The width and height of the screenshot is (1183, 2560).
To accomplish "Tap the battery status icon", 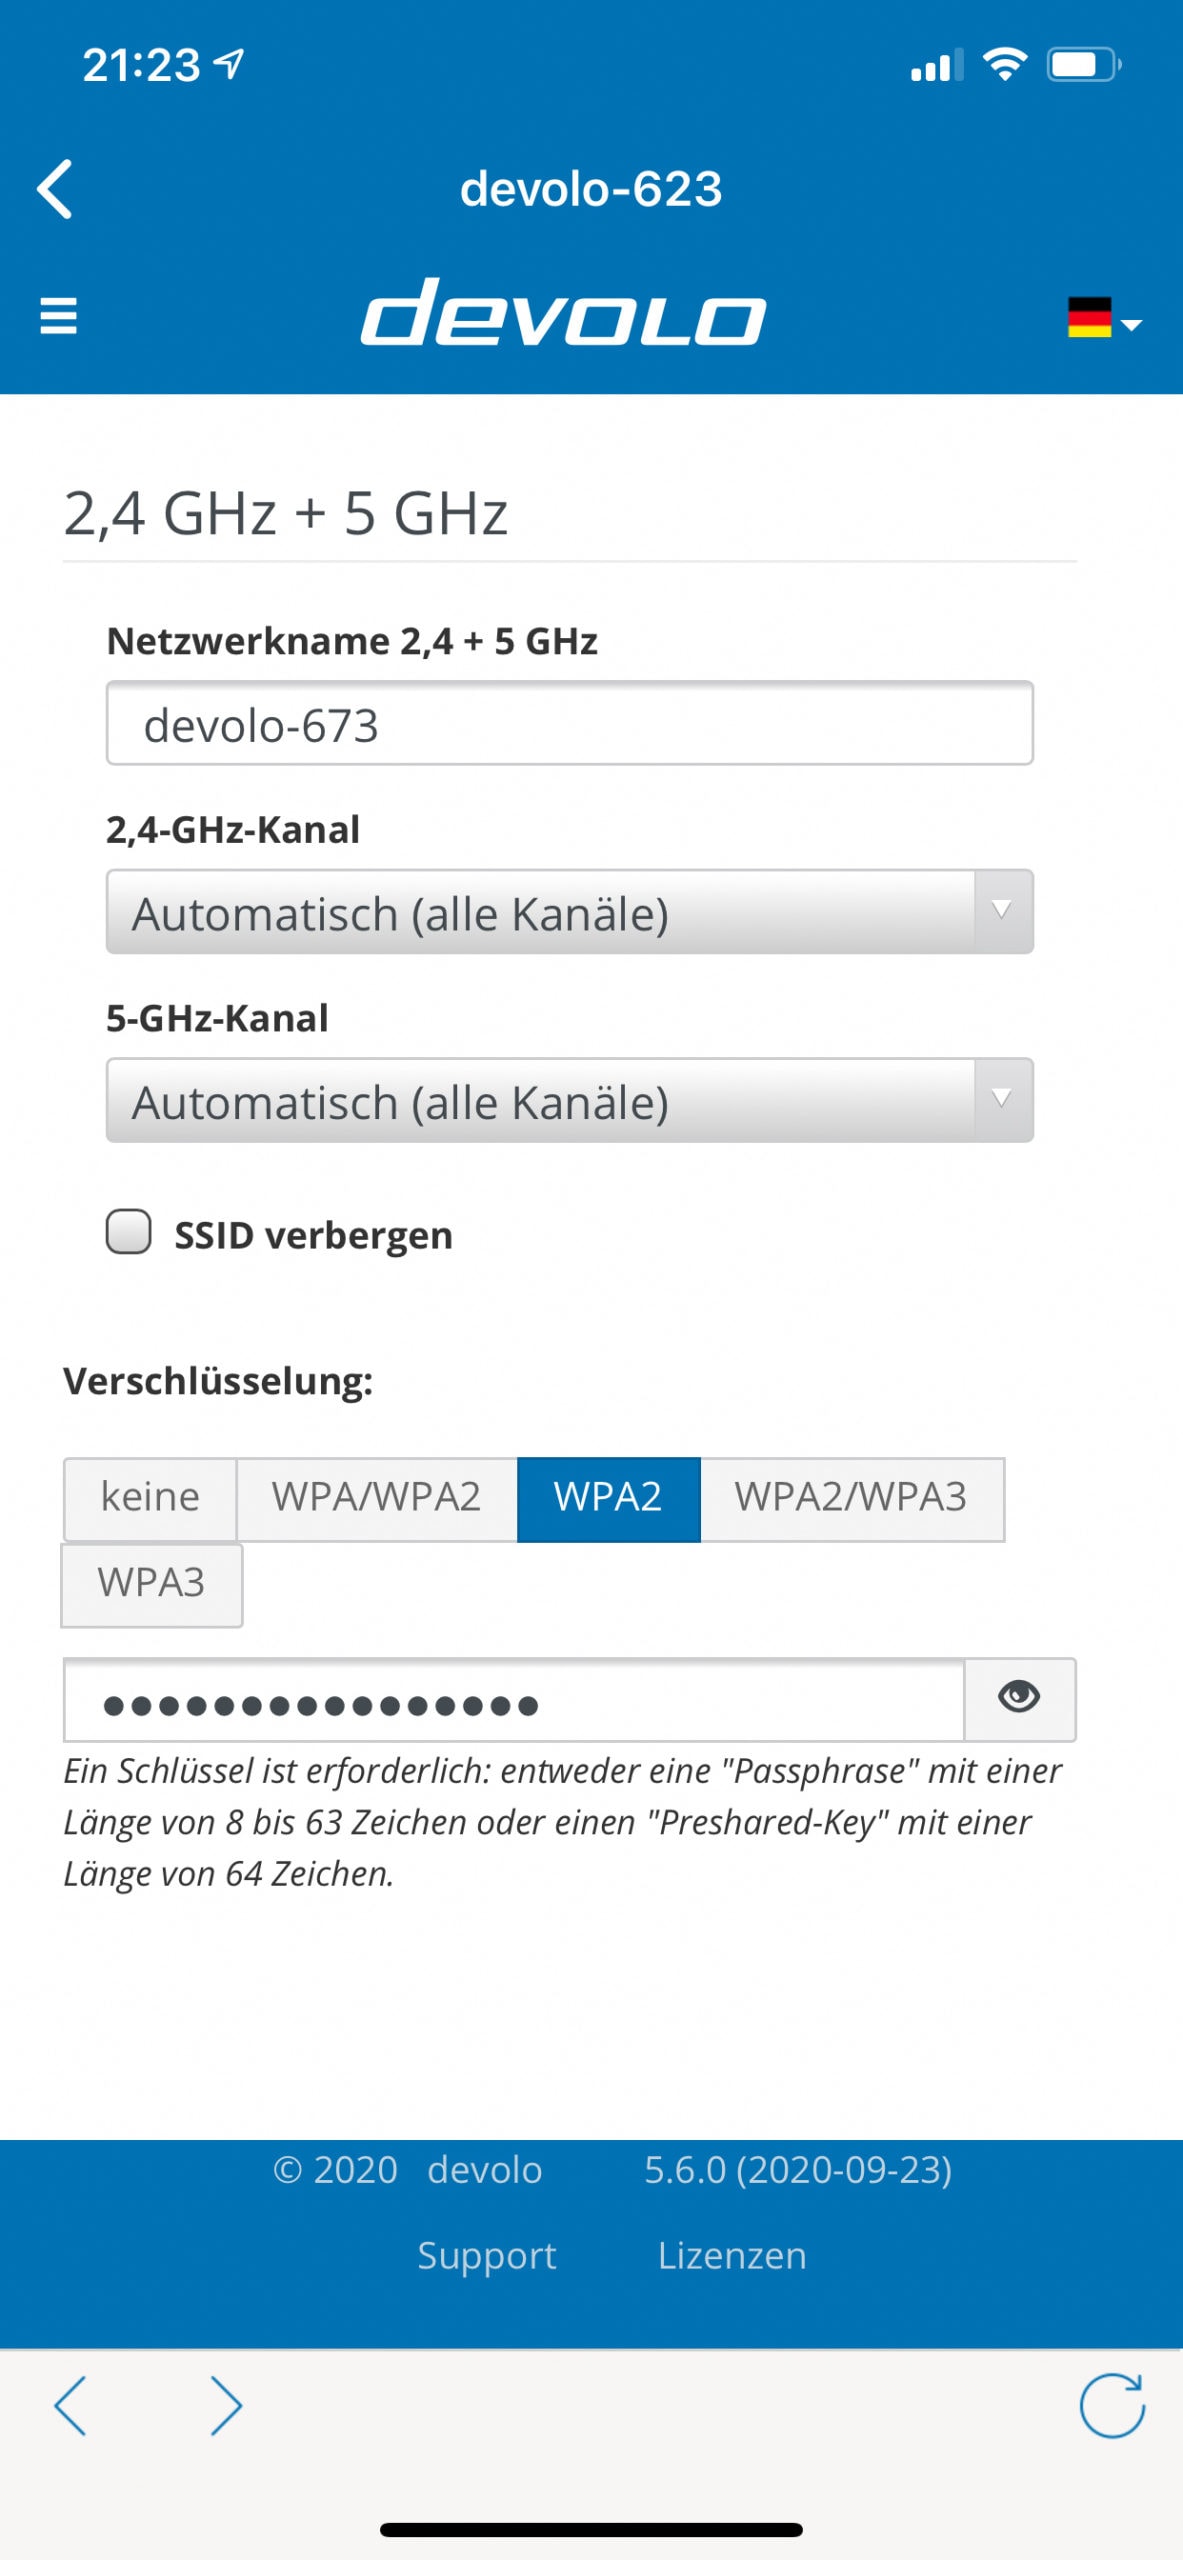I will [1084, 65].
